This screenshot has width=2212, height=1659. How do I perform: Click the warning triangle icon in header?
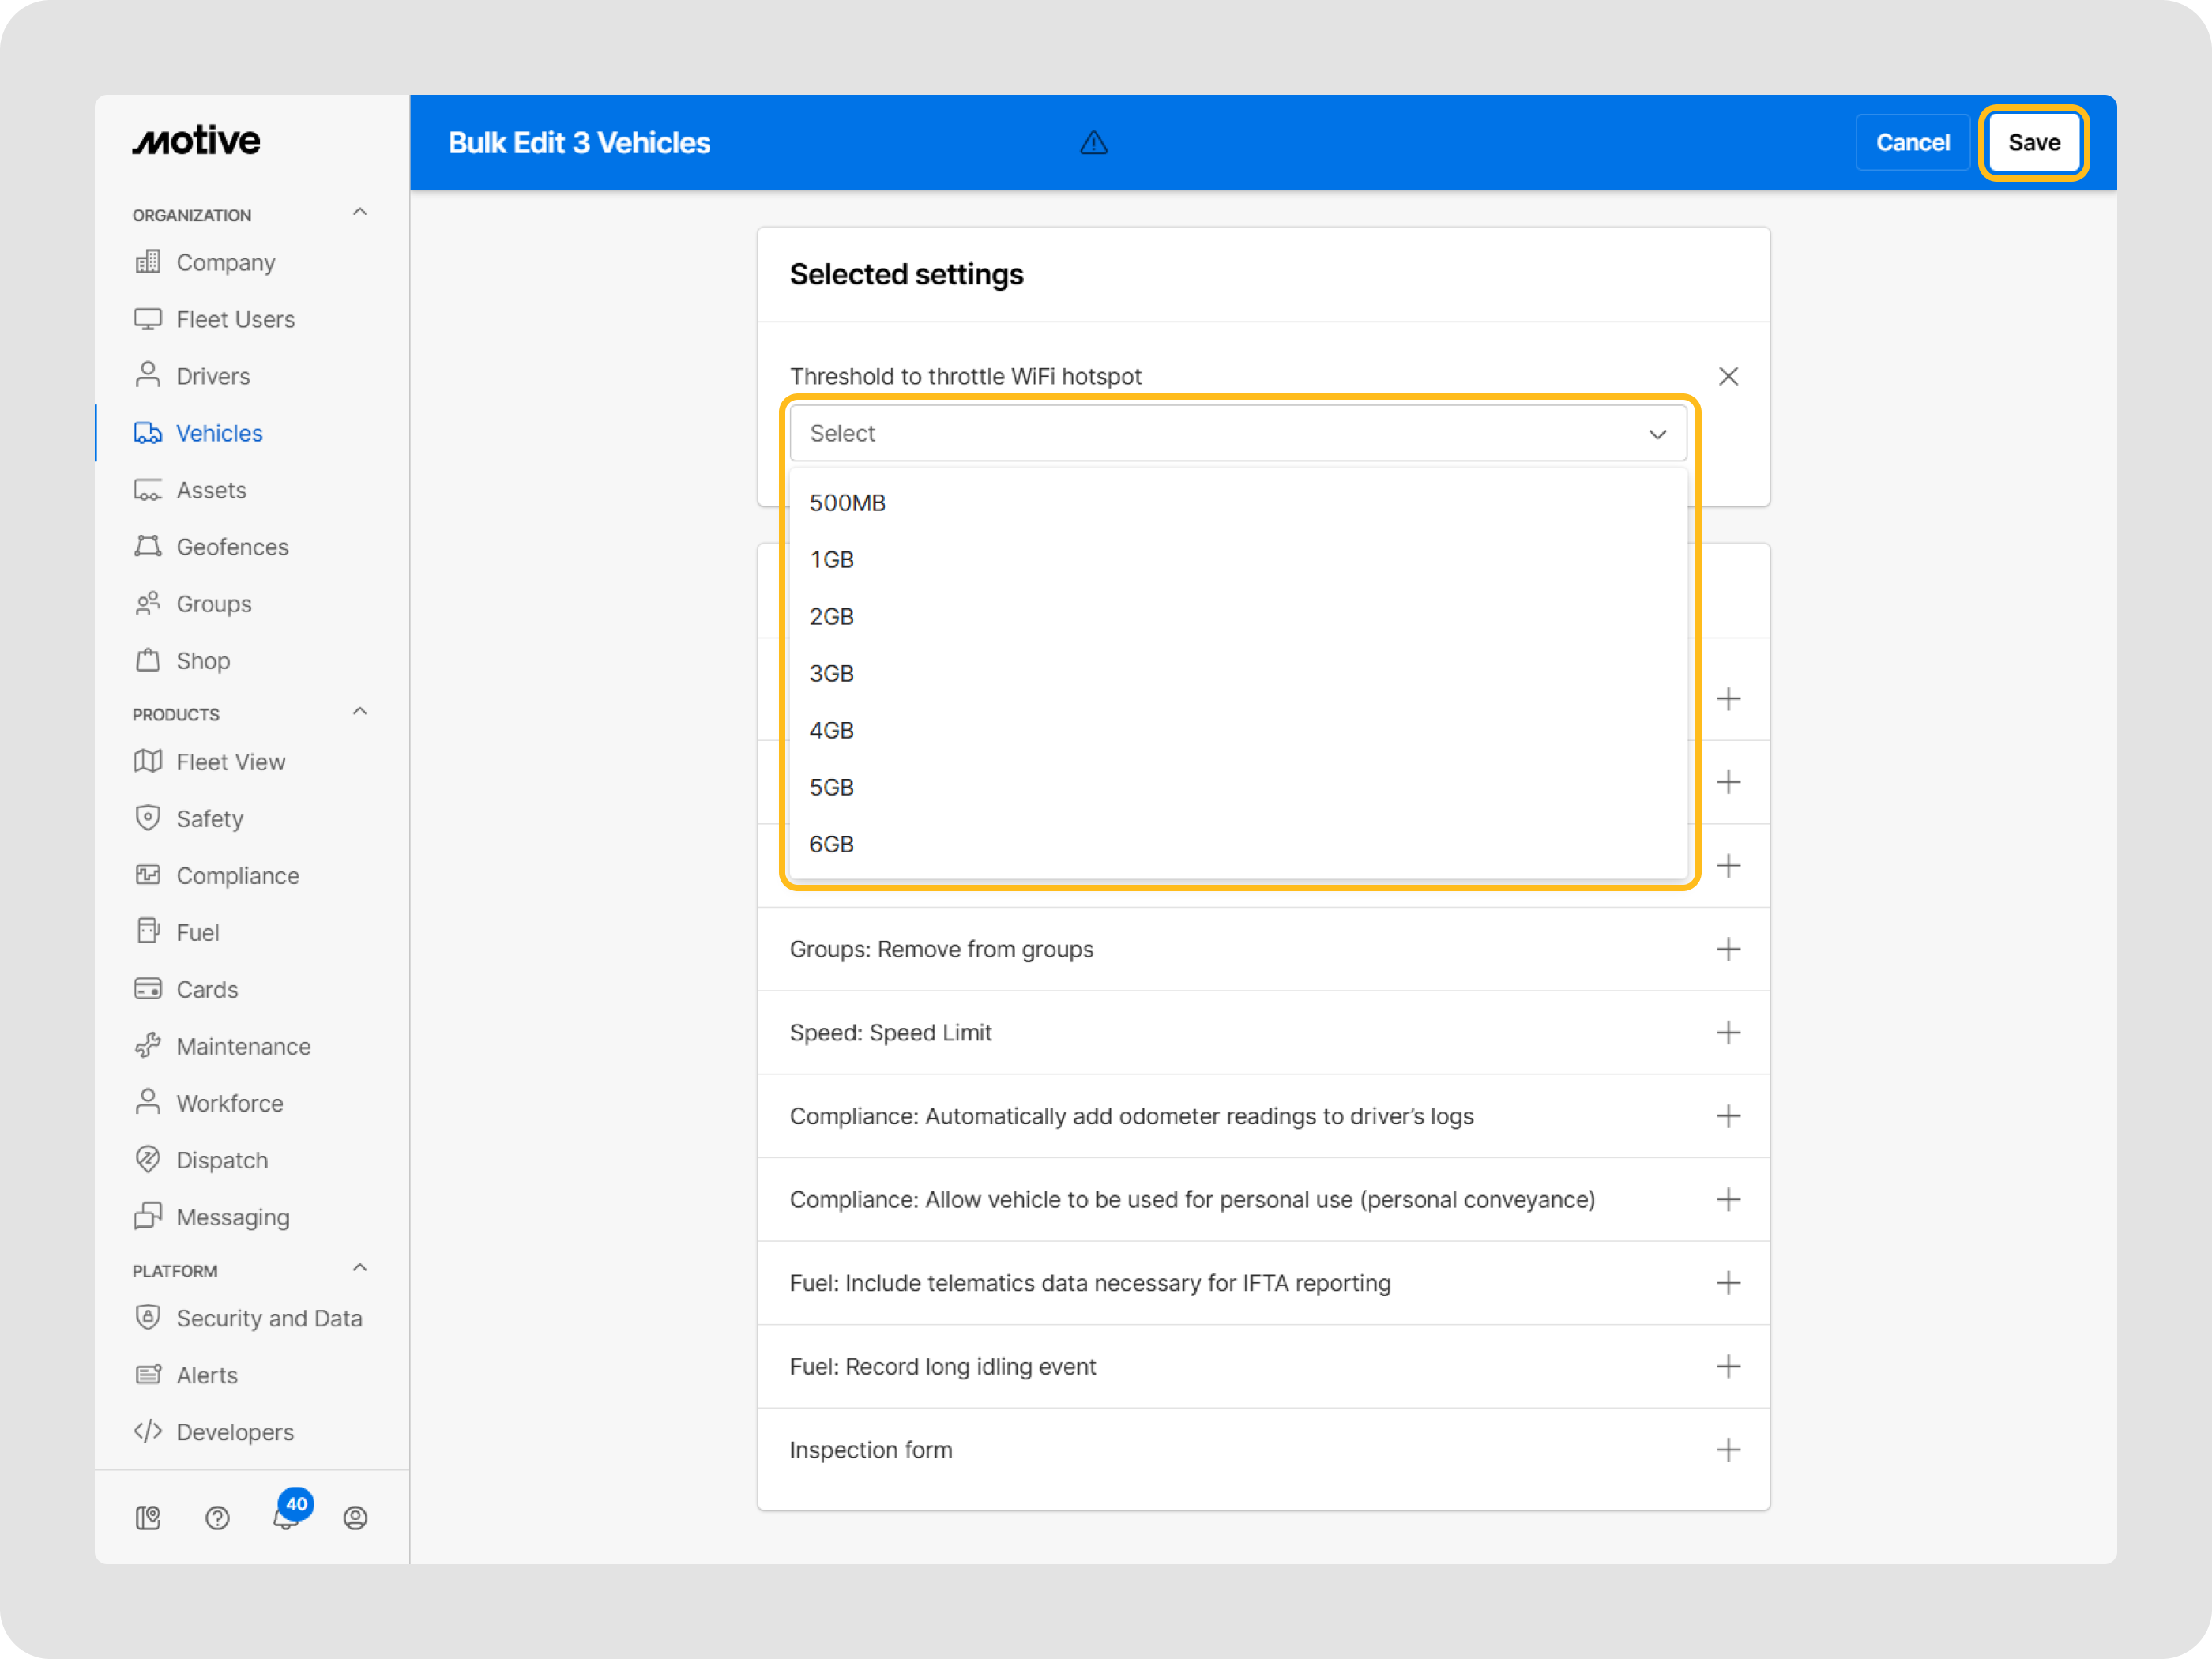point(1093,143)
